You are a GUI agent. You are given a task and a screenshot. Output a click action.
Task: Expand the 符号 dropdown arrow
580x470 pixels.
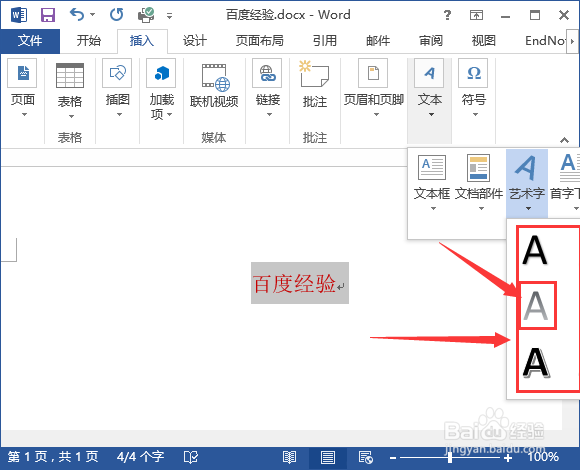pos(475,115)
